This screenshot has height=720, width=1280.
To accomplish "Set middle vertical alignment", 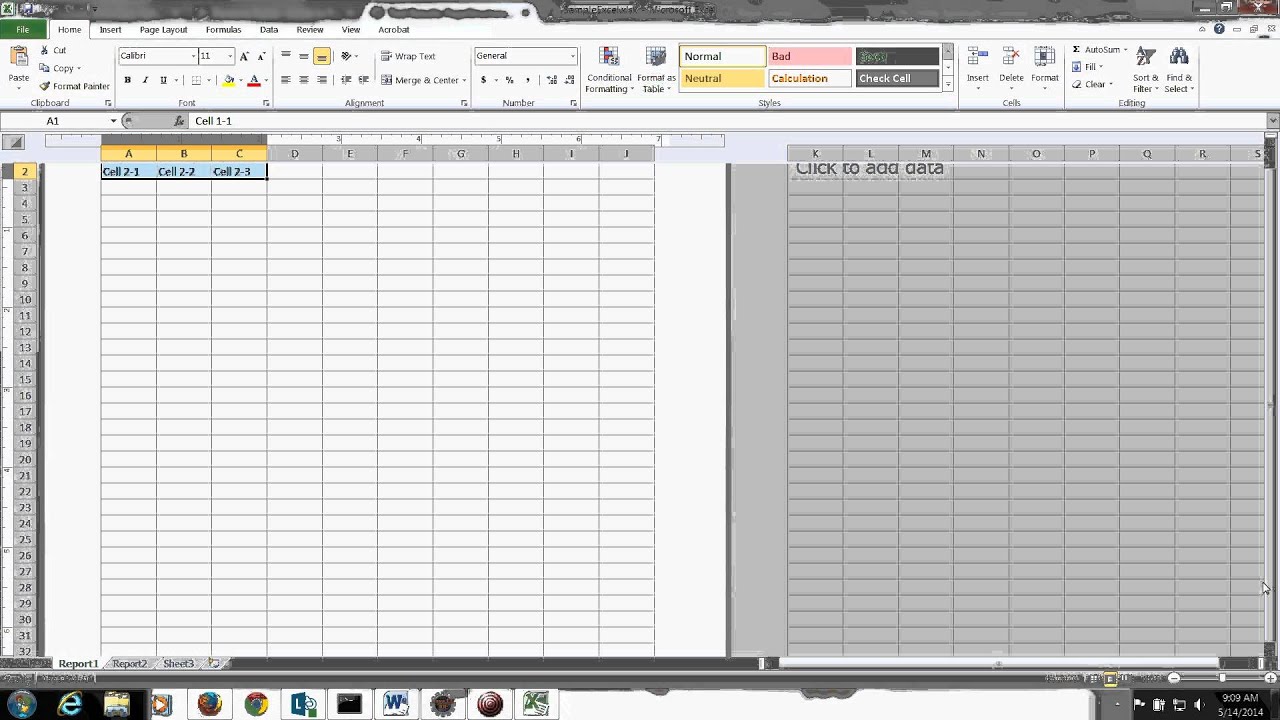I will (304, 56).
